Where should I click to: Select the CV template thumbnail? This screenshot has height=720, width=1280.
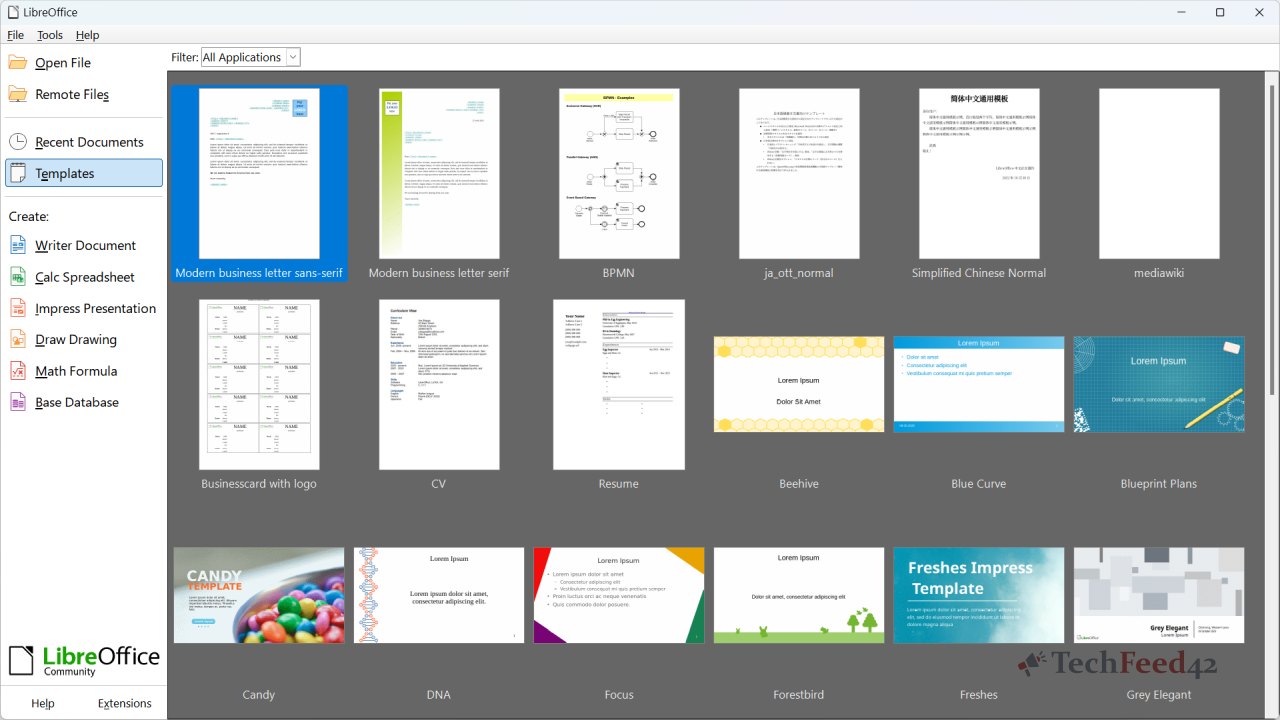pyautogui.click(x=439, y=384)
